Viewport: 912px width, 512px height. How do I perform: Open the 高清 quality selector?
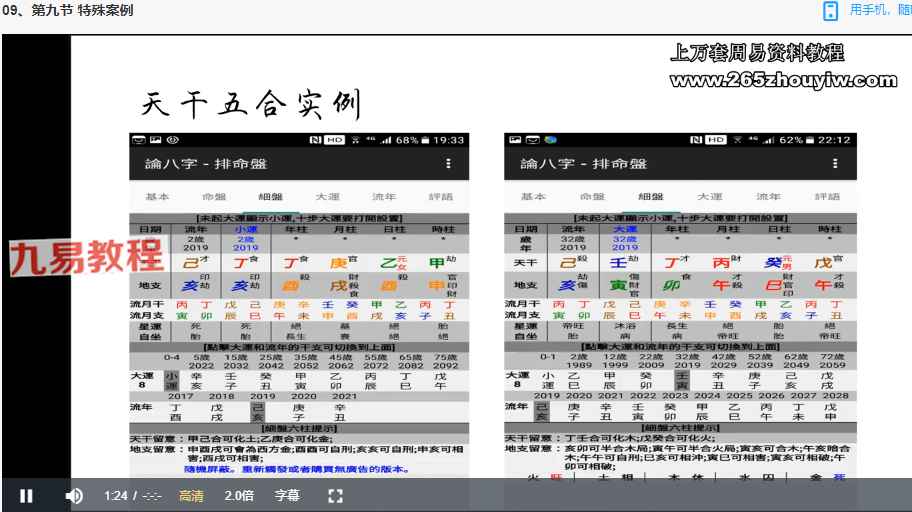(191, 496)
